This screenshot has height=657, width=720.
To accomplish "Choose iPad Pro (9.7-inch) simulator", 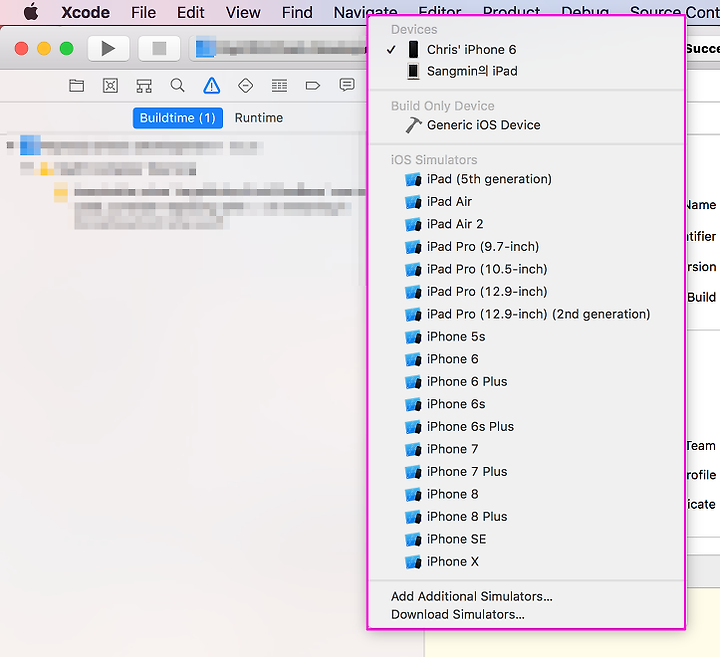I will 526,247.
